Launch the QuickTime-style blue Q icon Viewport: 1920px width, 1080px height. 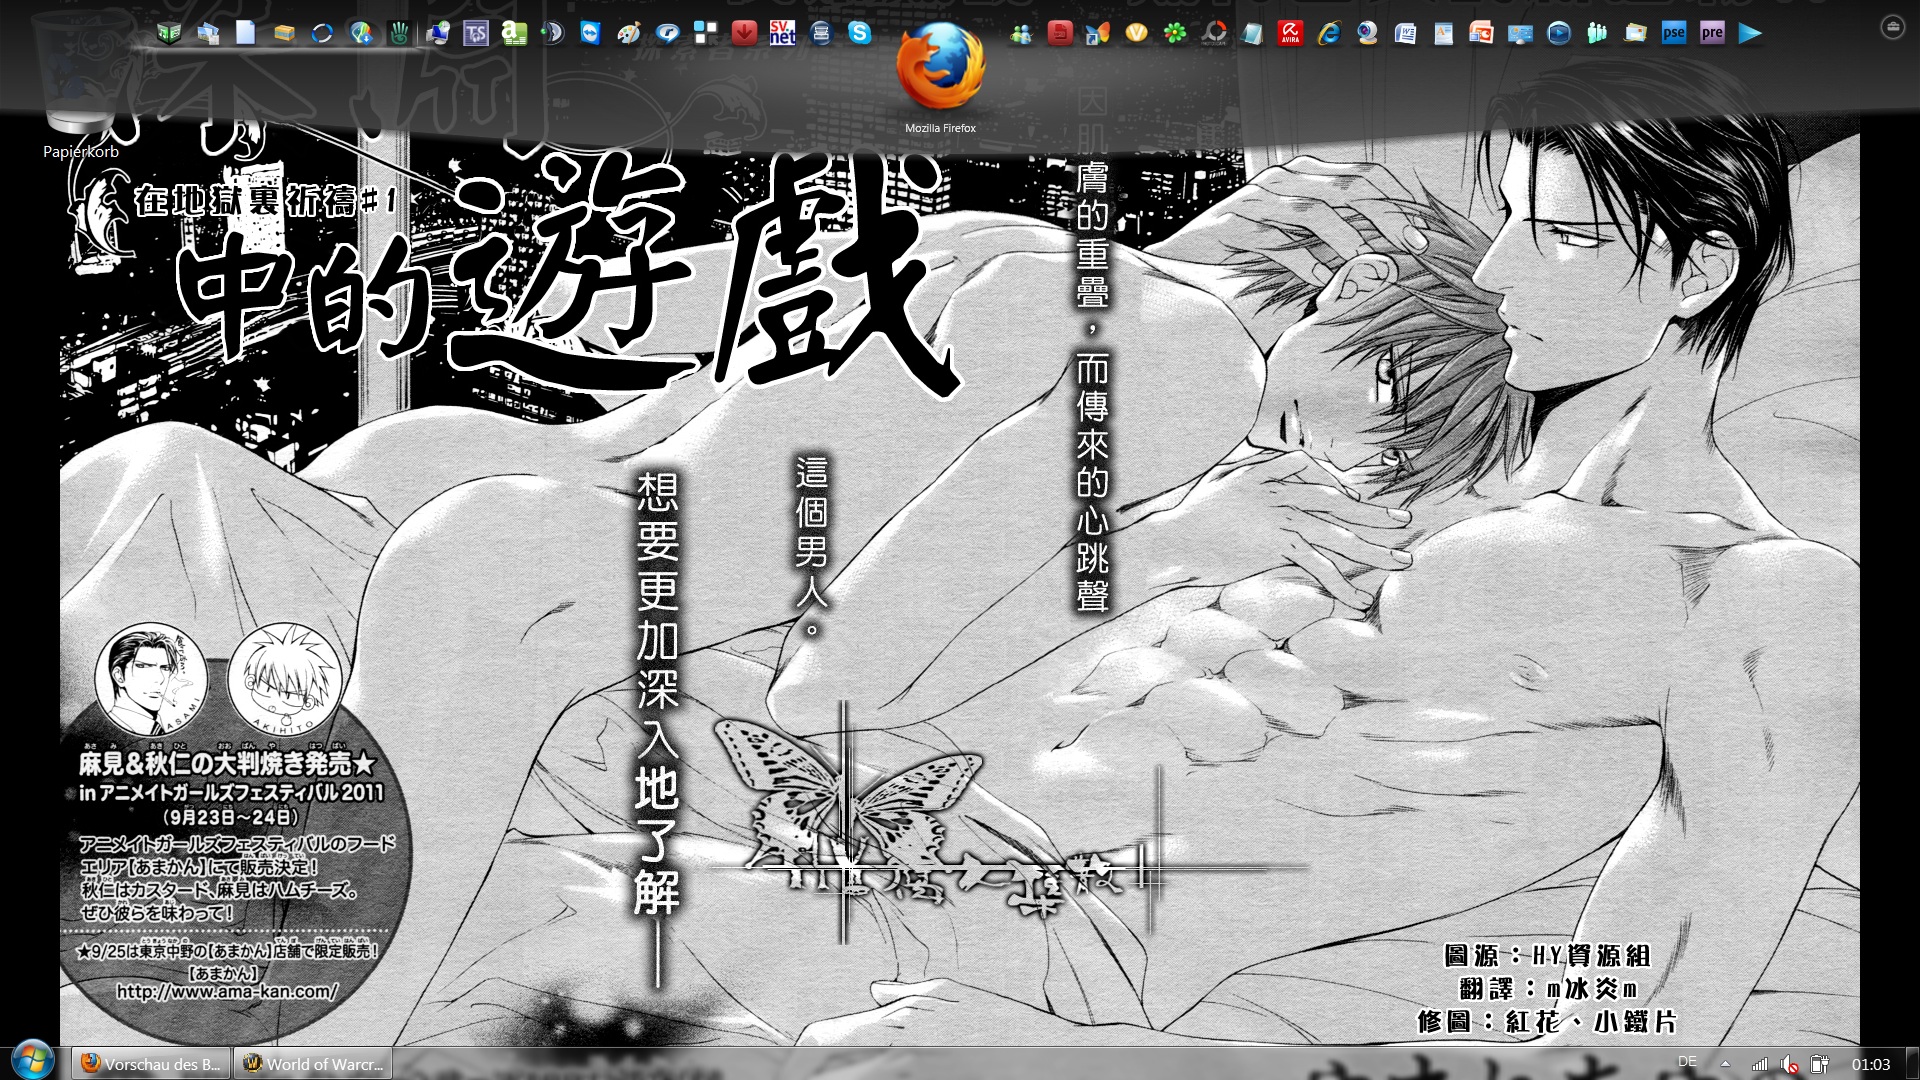pyautogui.click(x=667, y=33)
